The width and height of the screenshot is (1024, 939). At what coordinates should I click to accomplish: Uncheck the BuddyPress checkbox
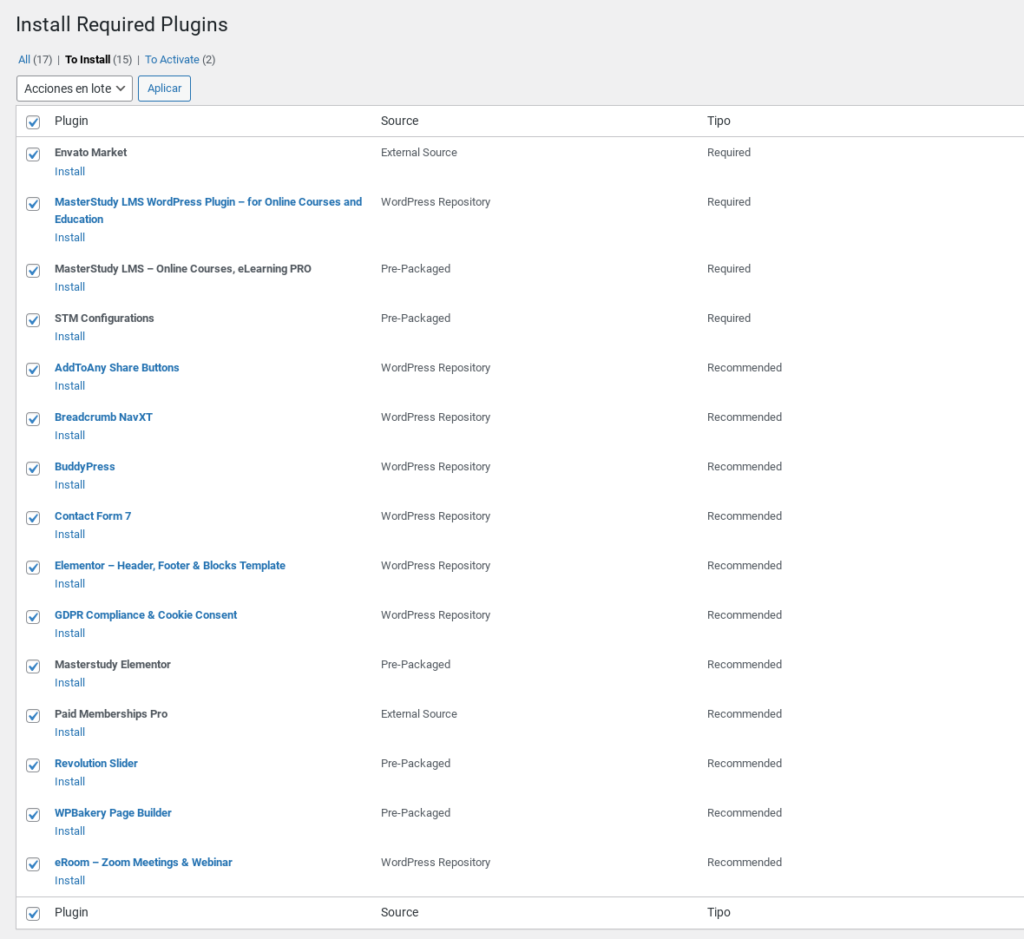[x=33, y=468]
